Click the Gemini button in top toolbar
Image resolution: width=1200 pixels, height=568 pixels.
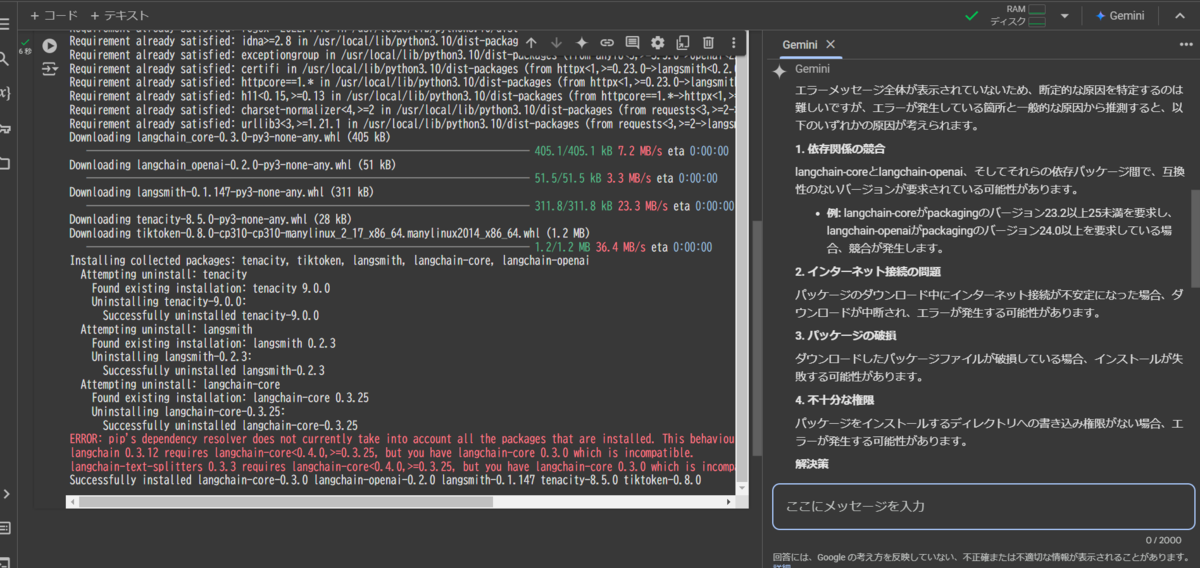[1119, 16]
